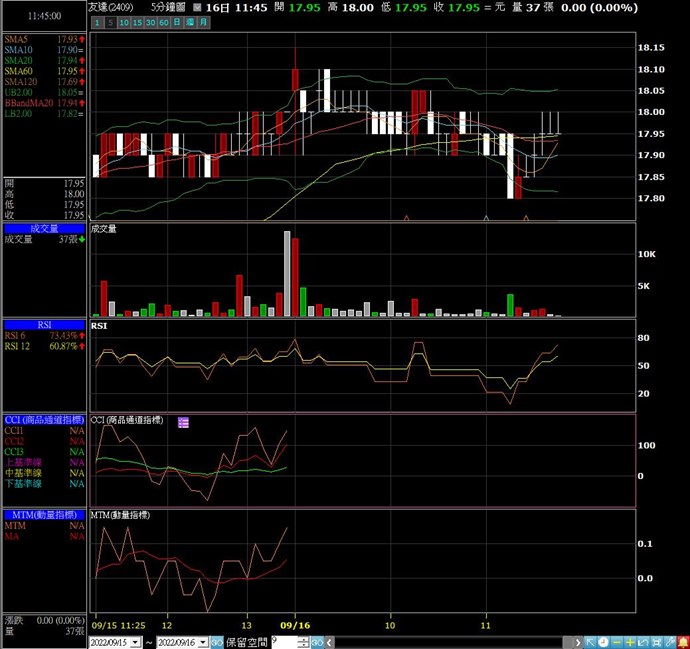
Task: Switch chart to 30-minute period
Action: [150, 22]
